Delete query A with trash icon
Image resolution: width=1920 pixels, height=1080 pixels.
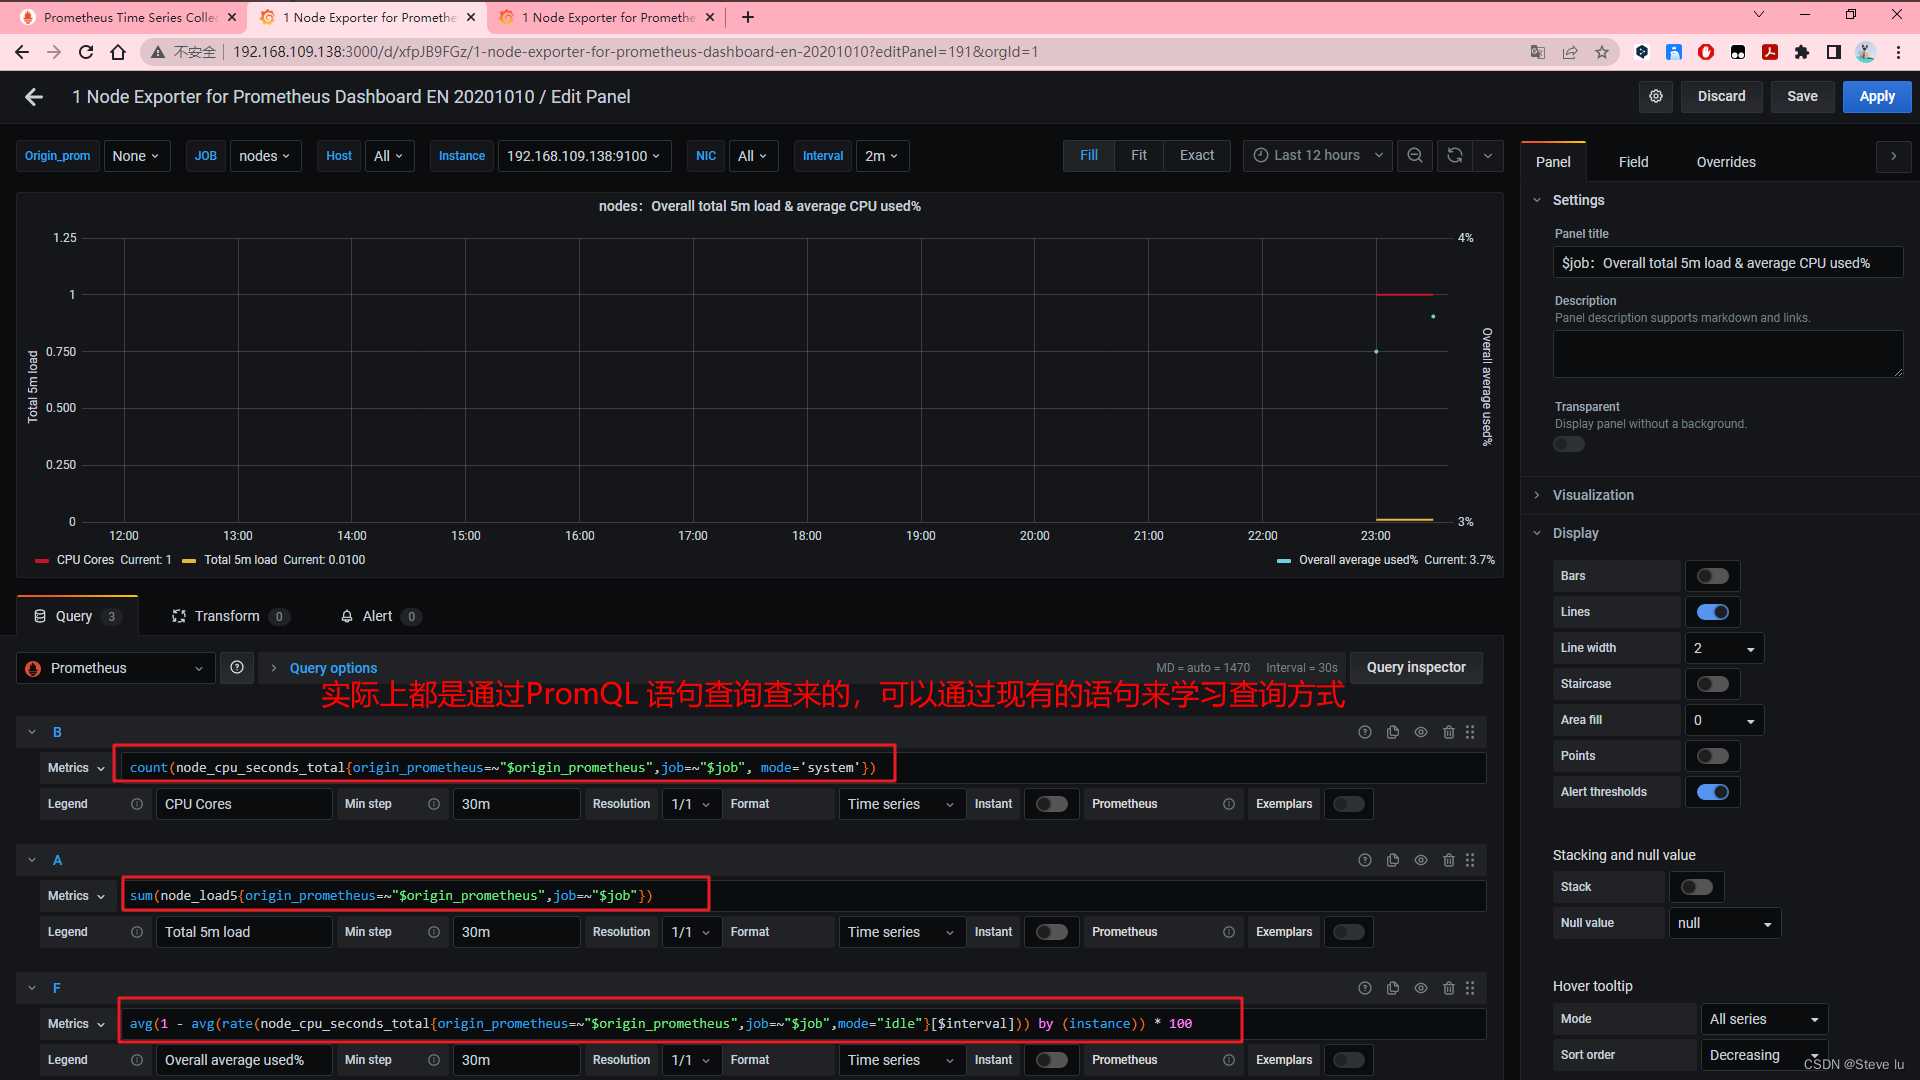click(x=1449, y=861)
